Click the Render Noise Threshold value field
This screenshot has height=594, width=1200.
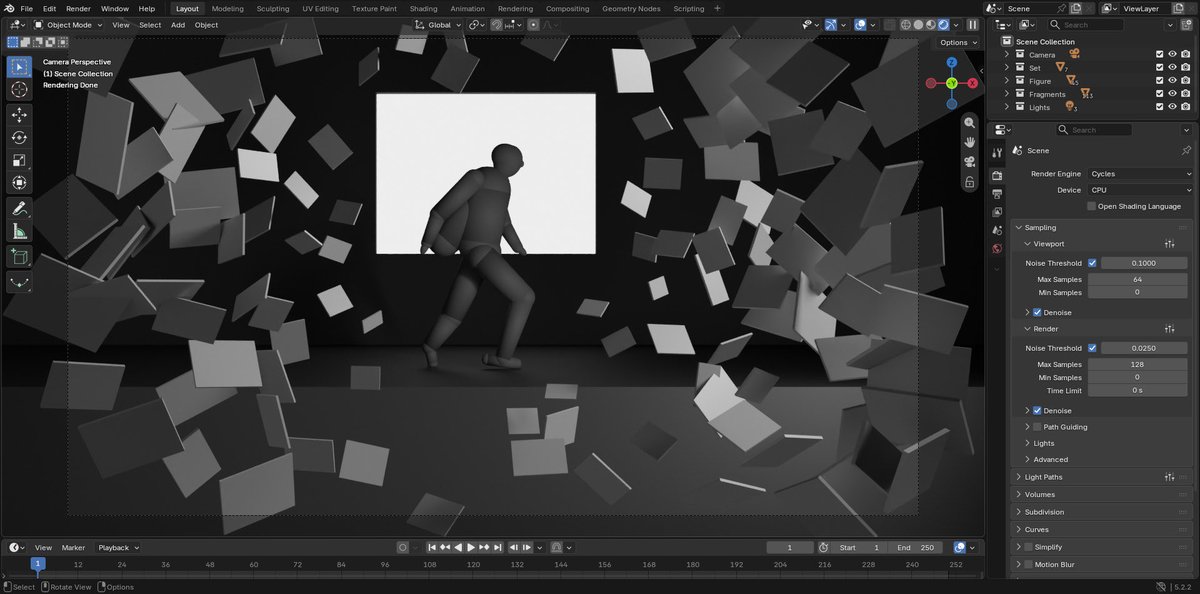tap(1144, 348)
